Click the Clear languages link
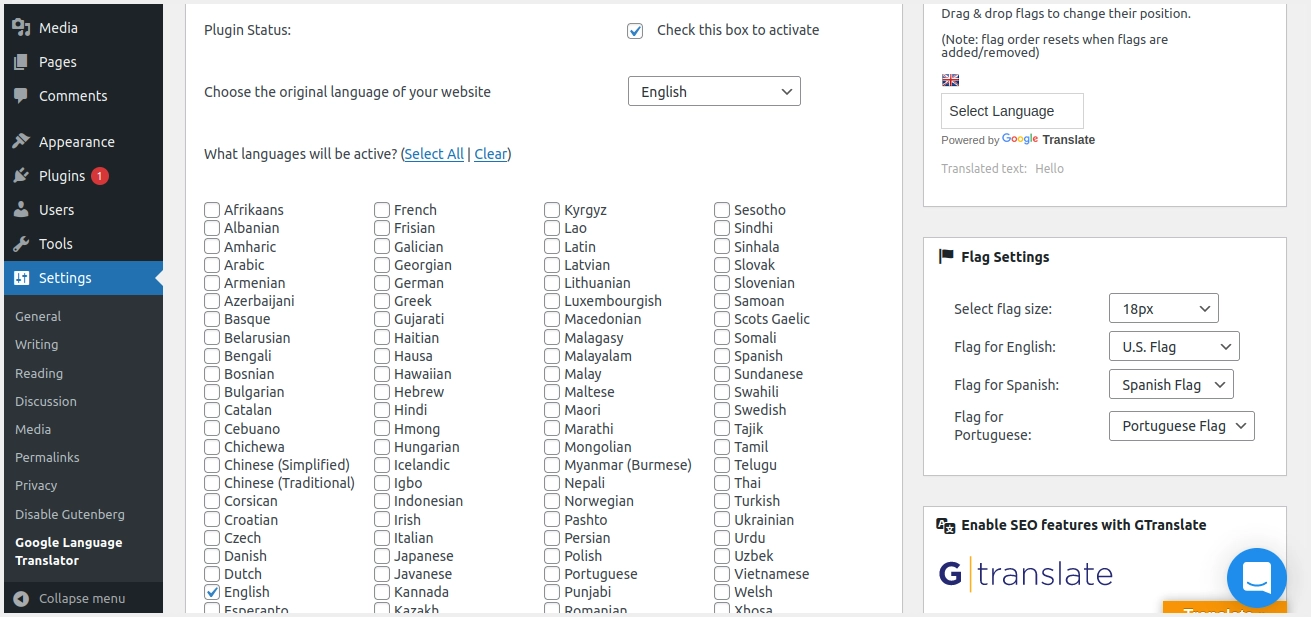 (490, 154)
